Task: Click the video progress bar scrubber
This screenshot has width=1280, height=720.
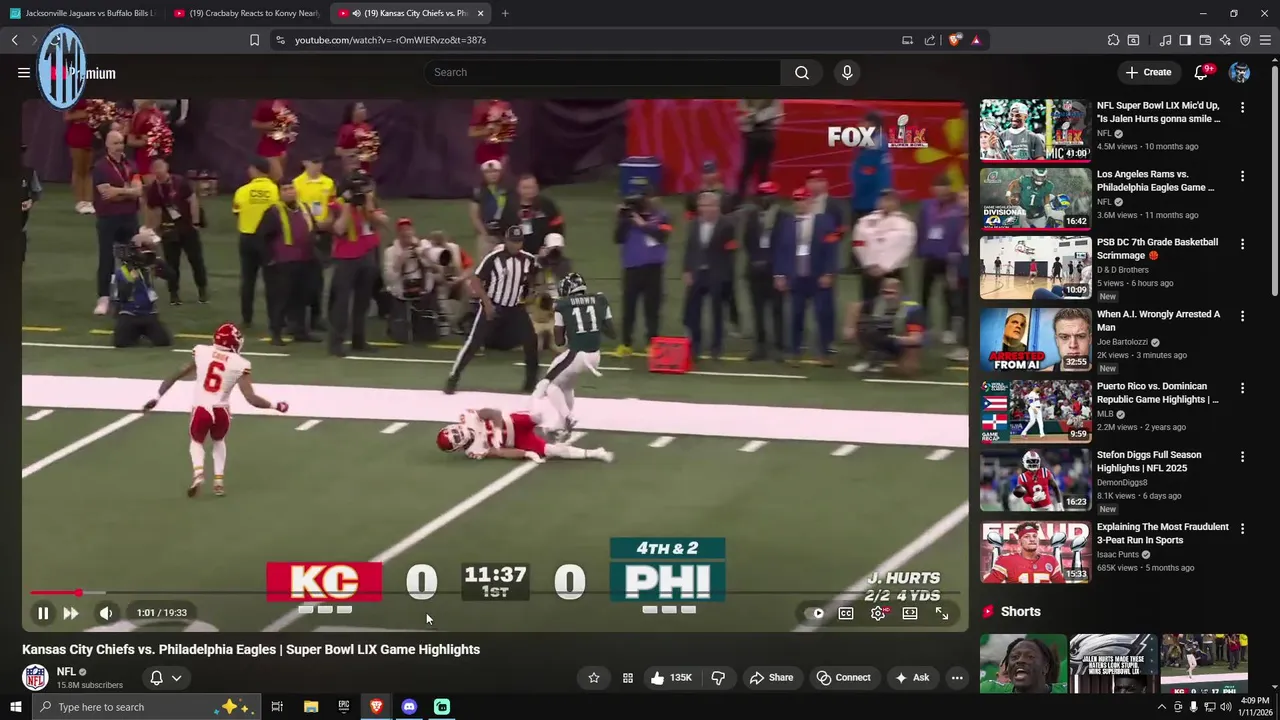Action: pyautogui.click(x=79, y=593)
